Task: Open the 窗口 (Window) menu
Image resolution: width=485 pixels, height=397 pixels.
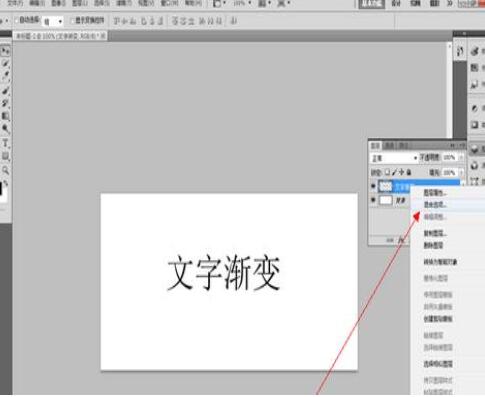Action: pyautogui.click(x=170, y=3)
